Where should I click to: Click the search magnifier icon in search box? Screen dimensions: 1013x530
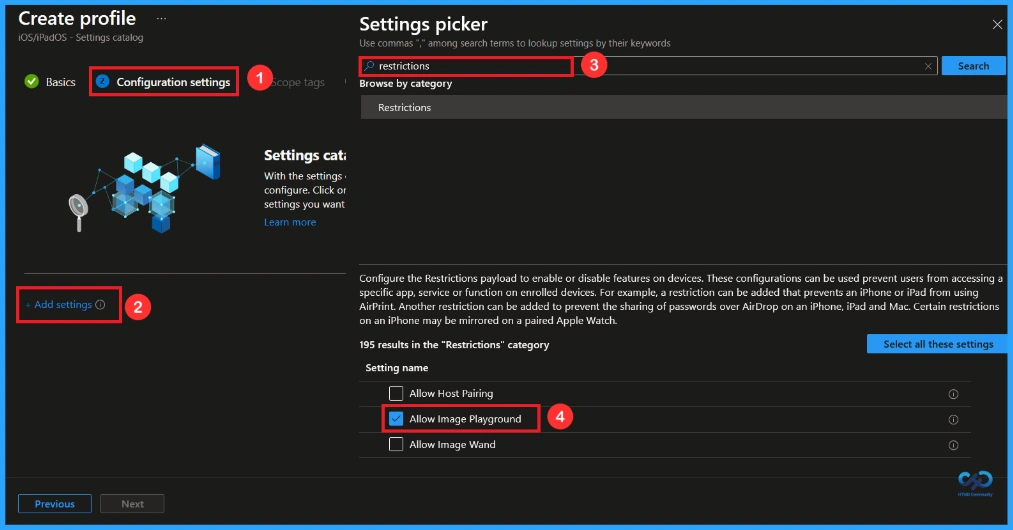click(369, 66)
